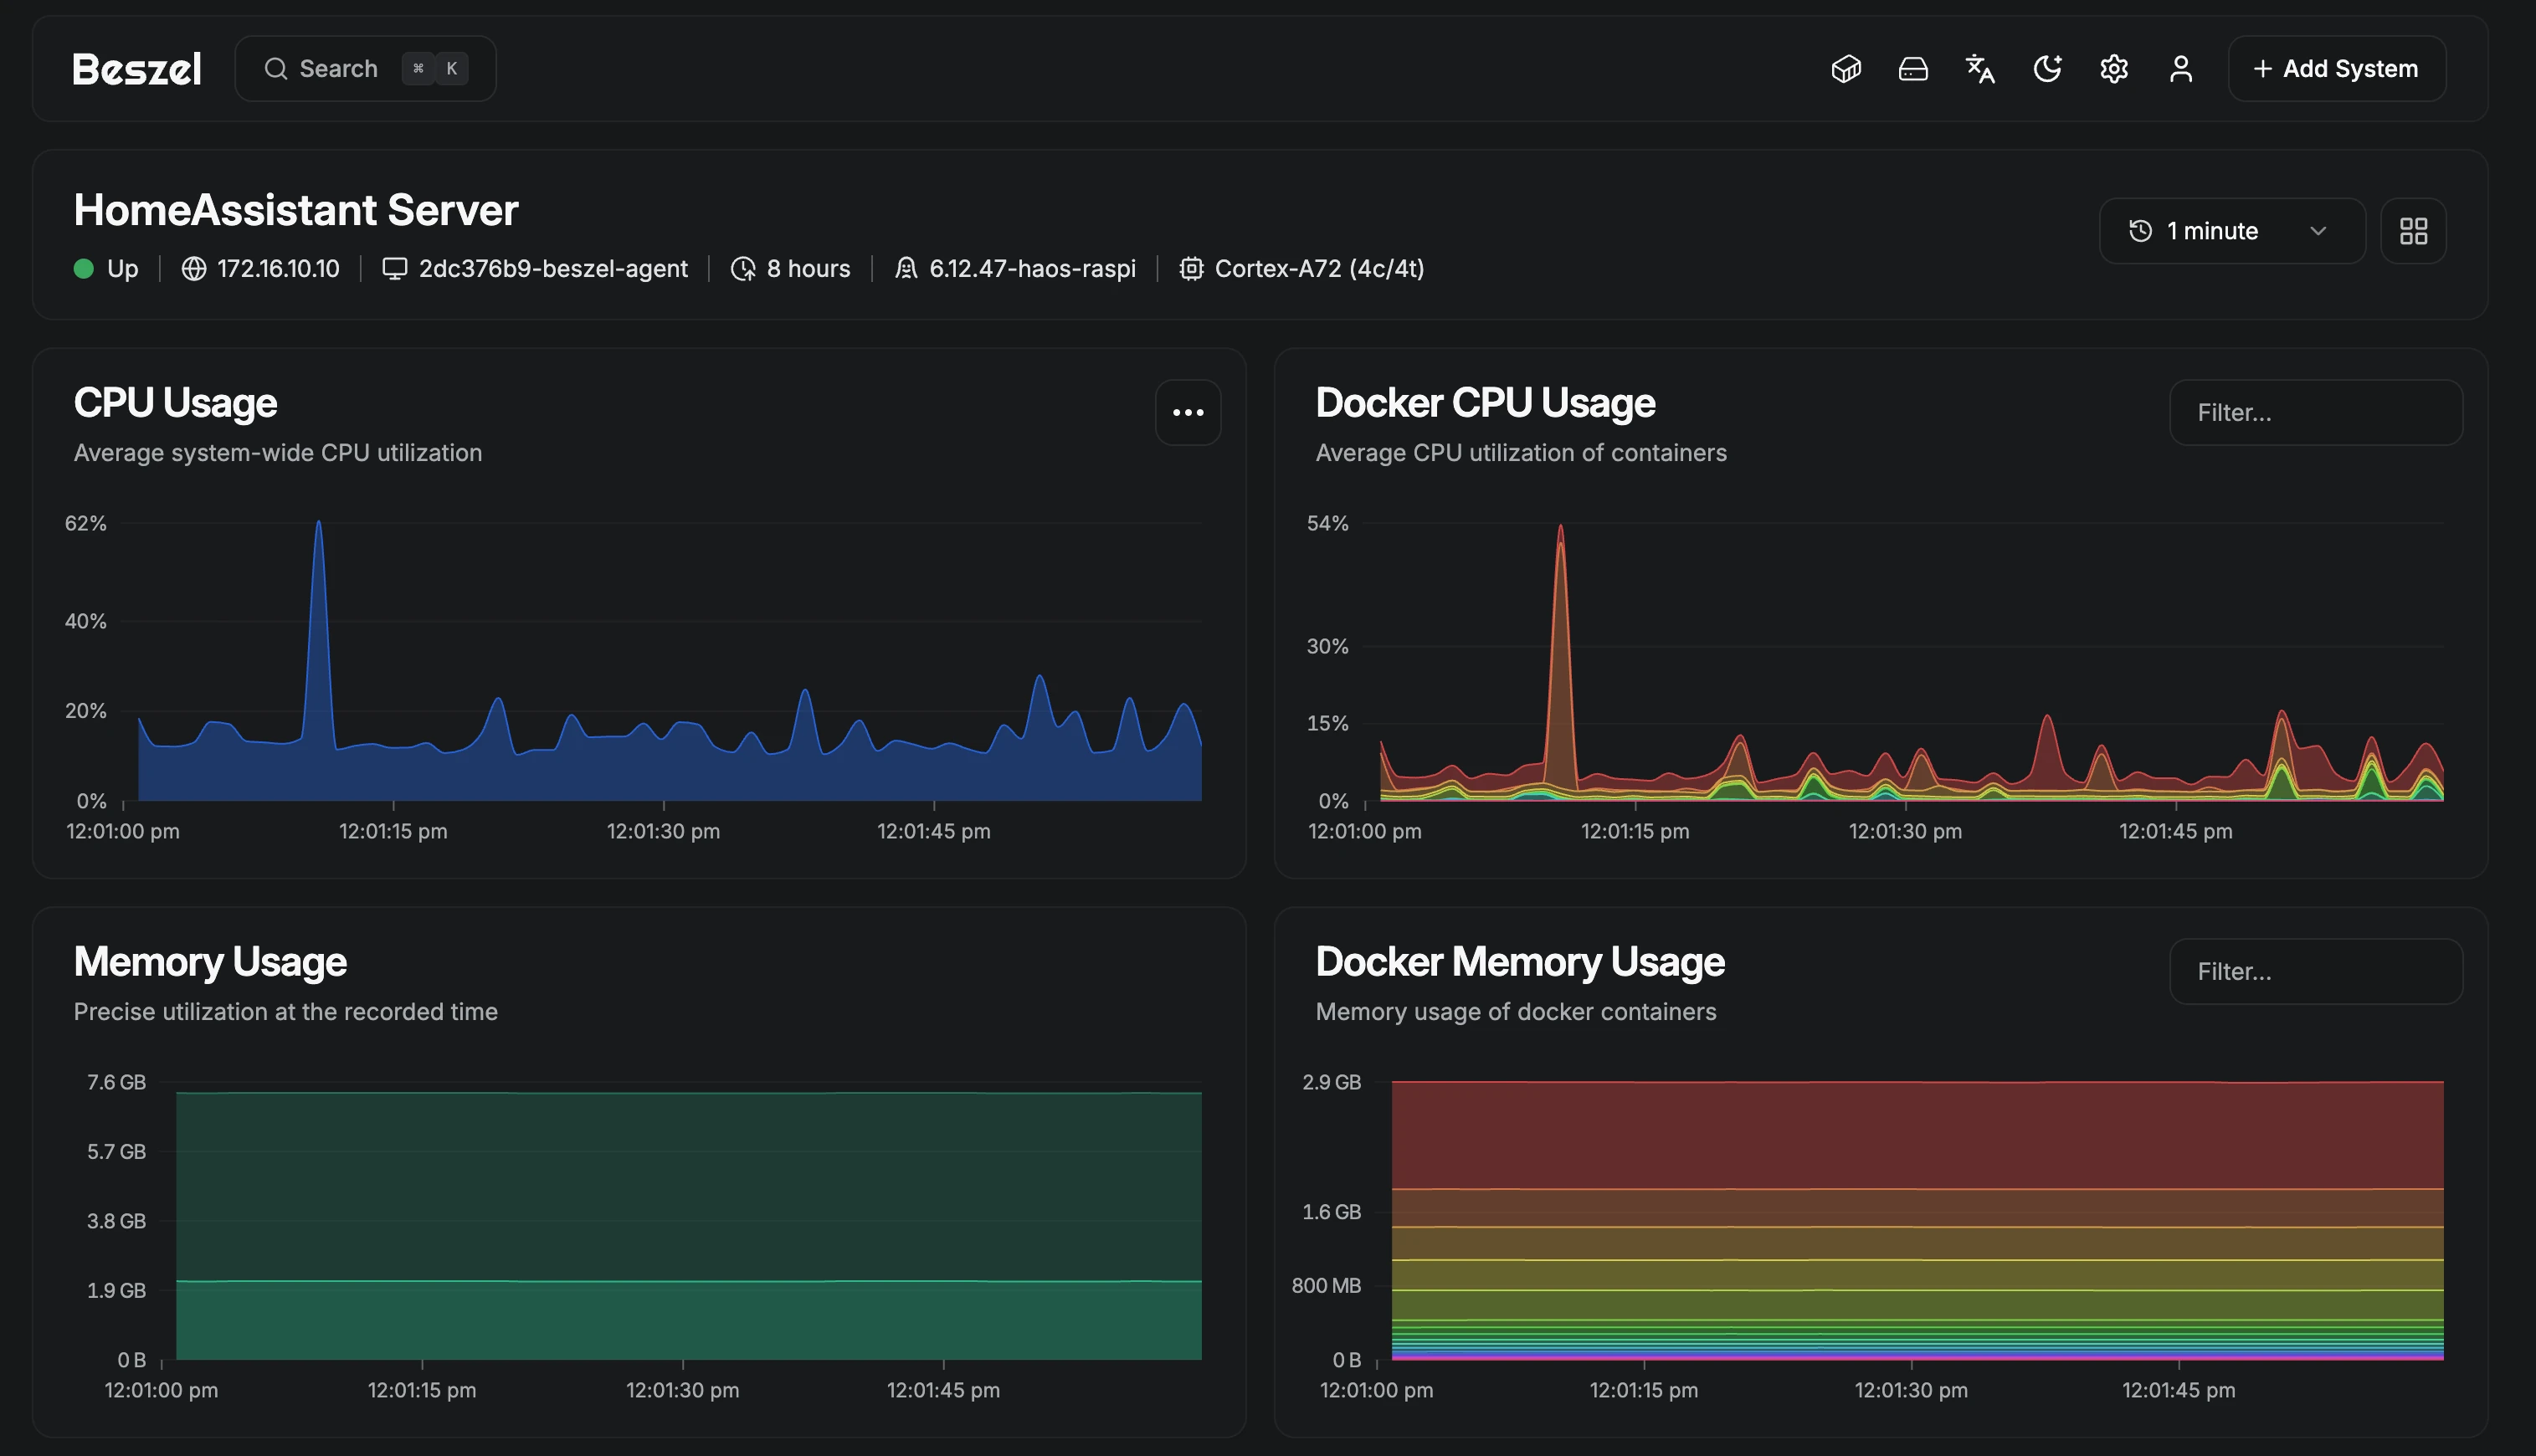The width and height of the screenshot is (2536, 1456).
Task: Expand the time range chevron arrow
Action: 2318,231
